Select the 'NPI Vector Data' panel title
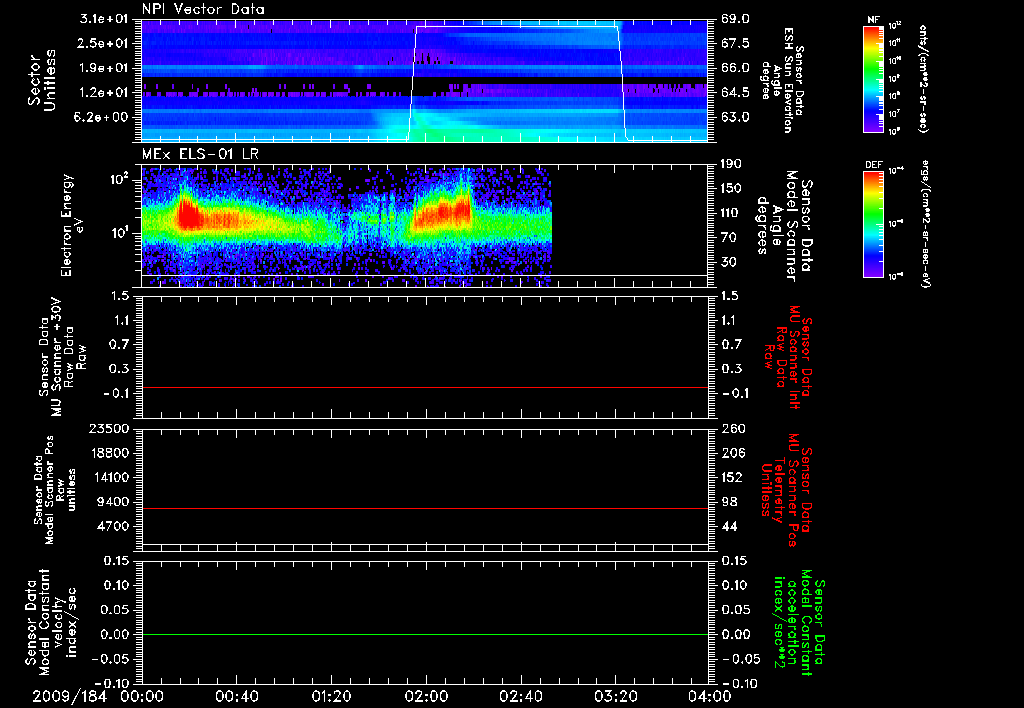 [x=203, y=9]
